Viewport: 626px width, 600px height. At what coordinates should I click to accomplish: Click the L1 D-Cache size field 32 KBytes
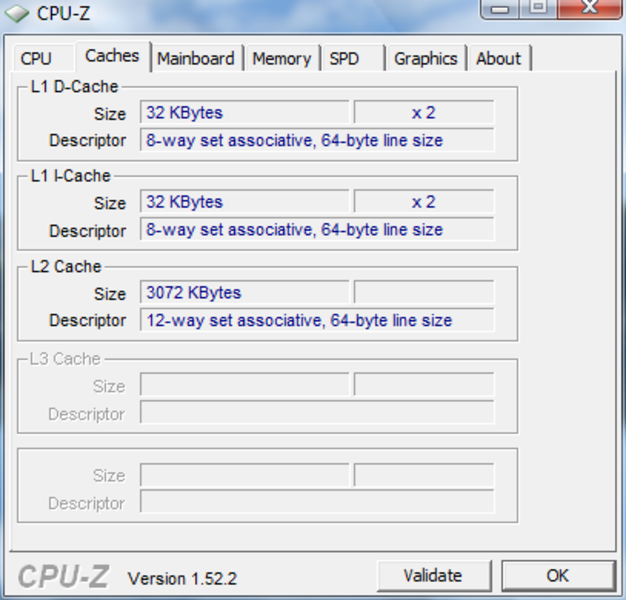[x=245, y=113]
